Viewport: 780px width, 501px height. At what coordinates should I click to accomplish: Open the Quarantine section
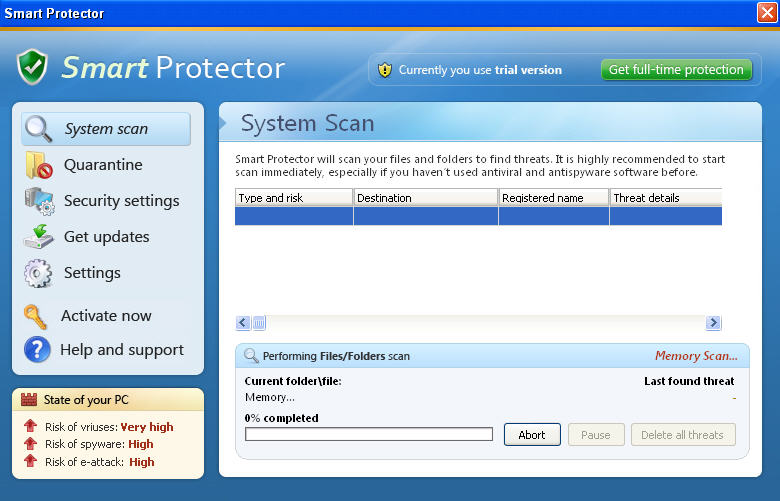point(103,165)
